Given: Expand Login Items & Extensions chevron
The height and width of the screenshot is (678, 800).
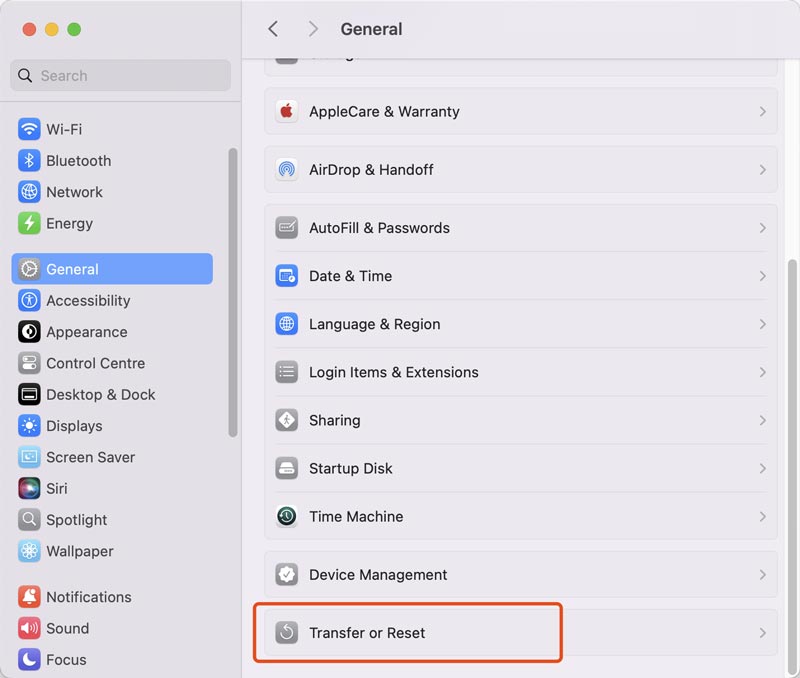Looking at the screenshot, I should coord(762,372).
